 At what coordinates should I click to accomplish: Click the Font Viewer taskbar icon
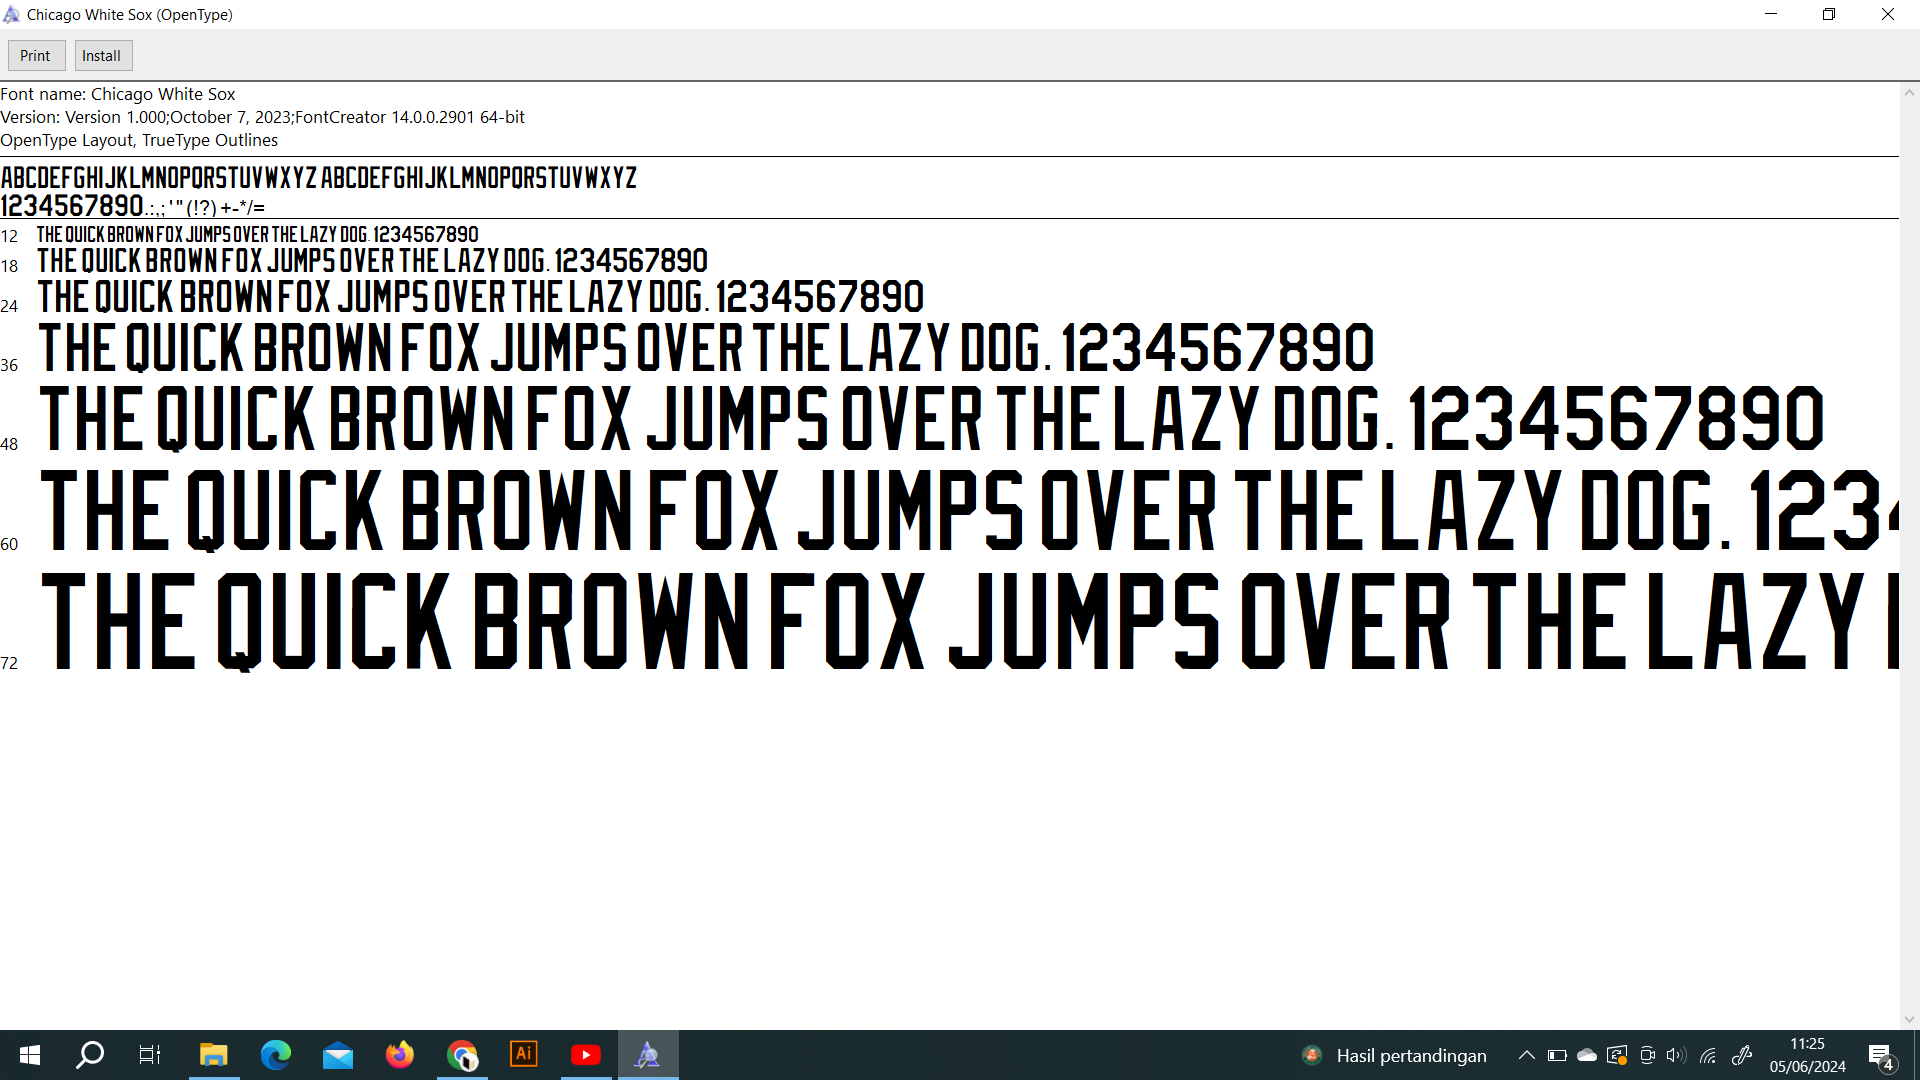coord(648,1055)
